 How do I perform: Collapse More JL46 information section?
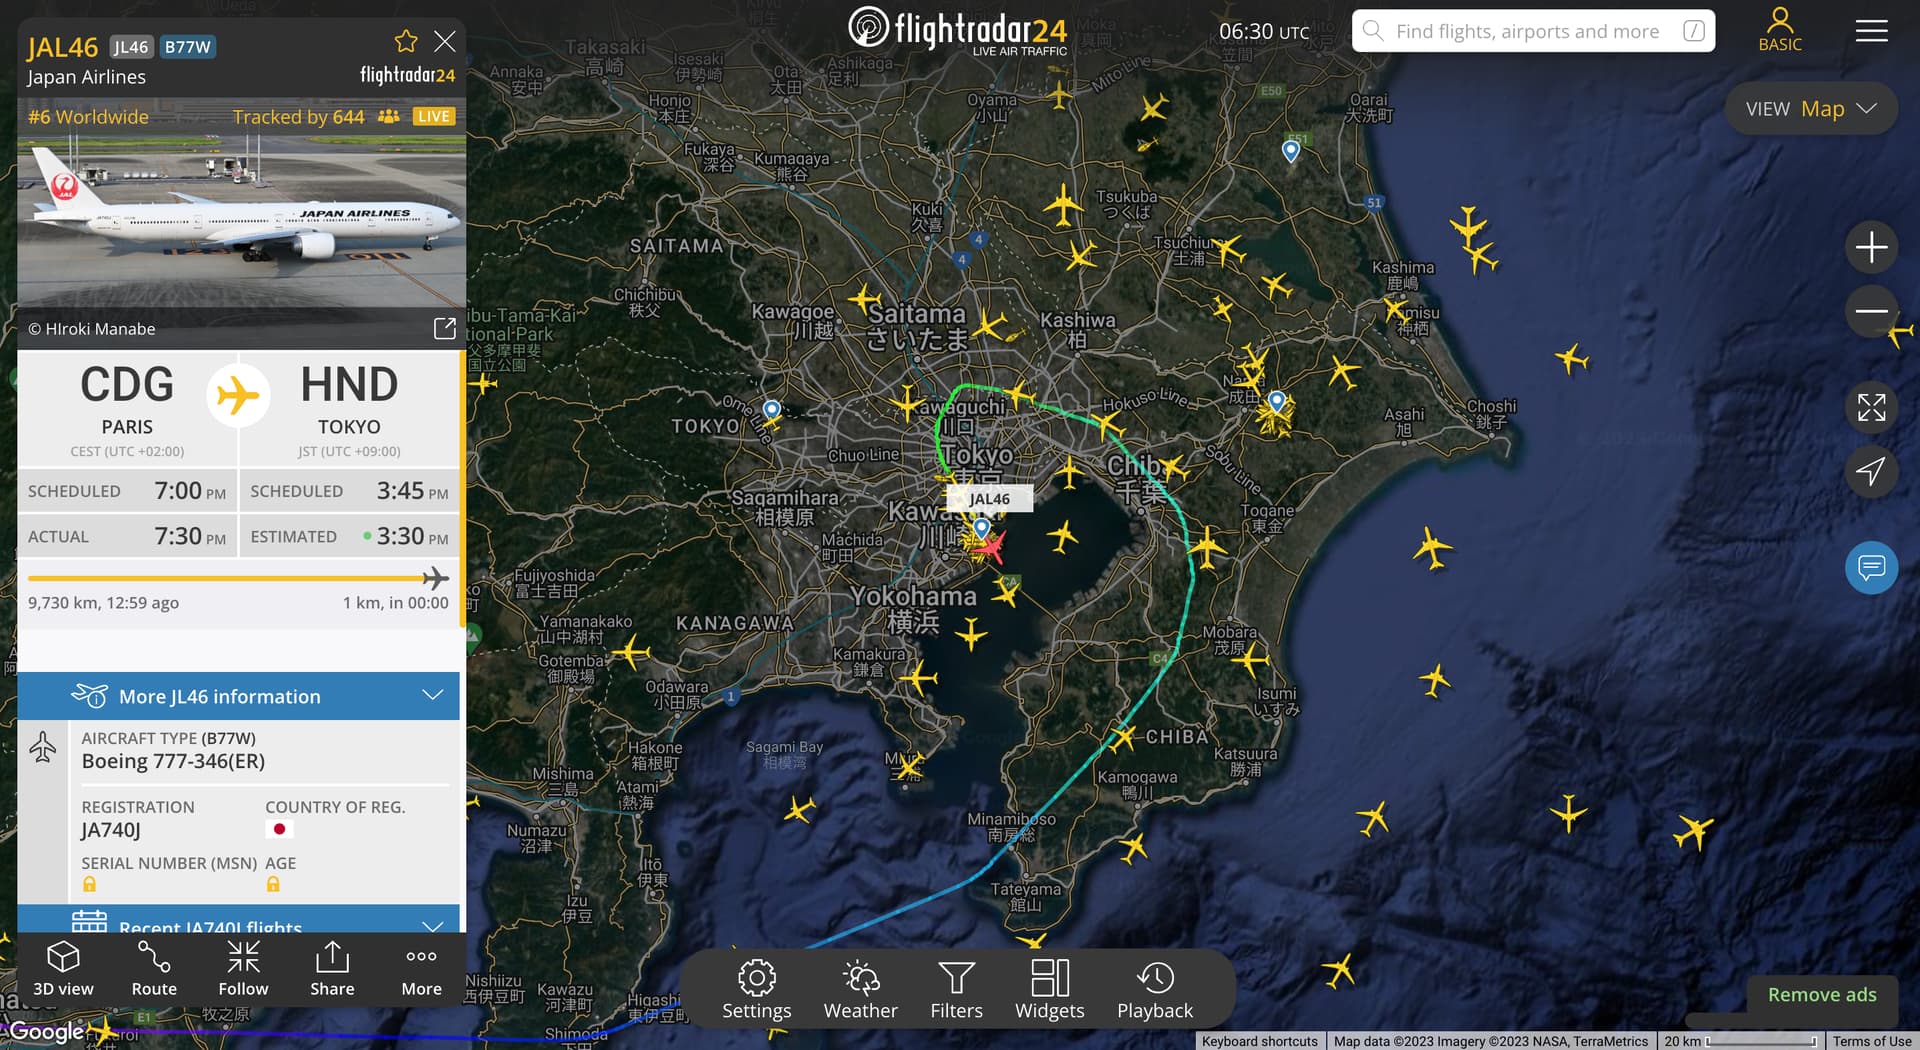tap(238, 696)
